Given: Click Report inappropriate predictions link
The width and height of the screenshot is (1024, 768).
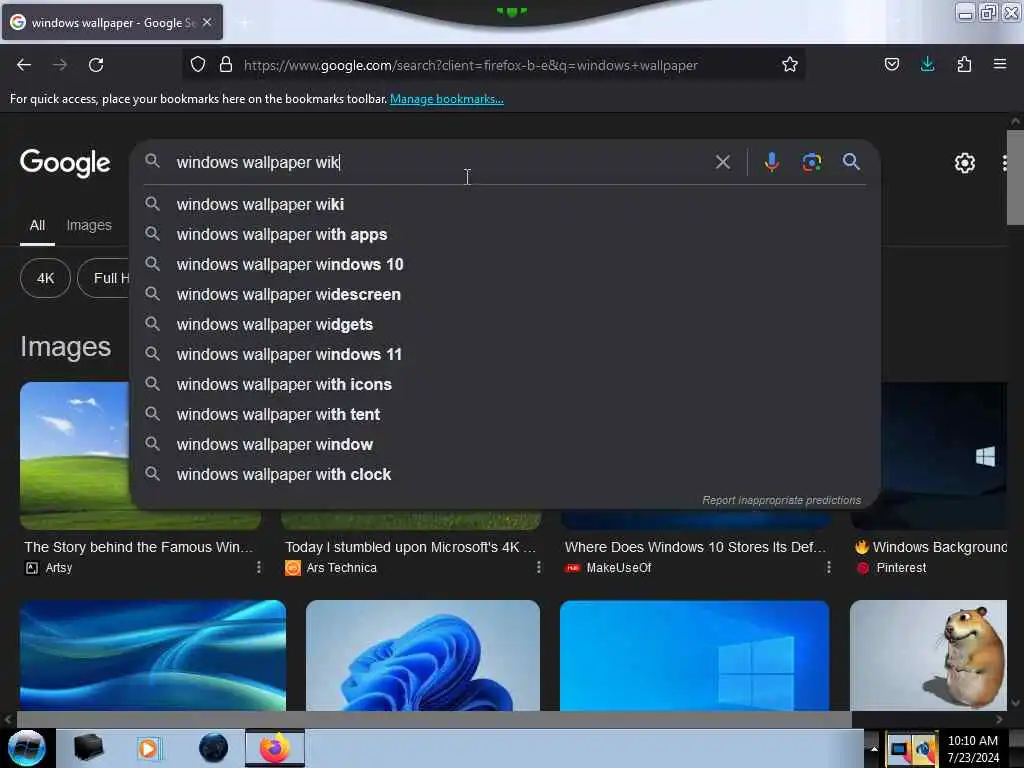Looking at the screenshot, I should coord(782,500).
